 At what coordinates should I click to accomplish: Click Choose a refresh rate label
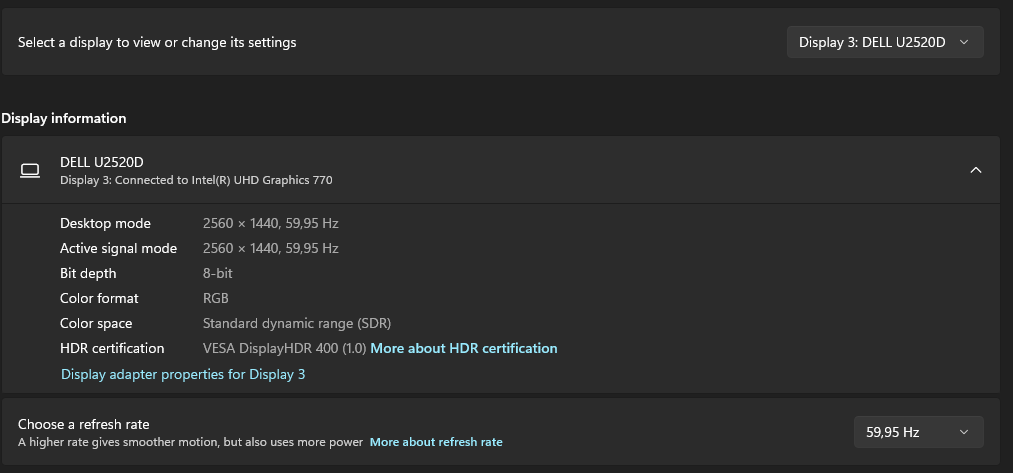pos(83,425)
